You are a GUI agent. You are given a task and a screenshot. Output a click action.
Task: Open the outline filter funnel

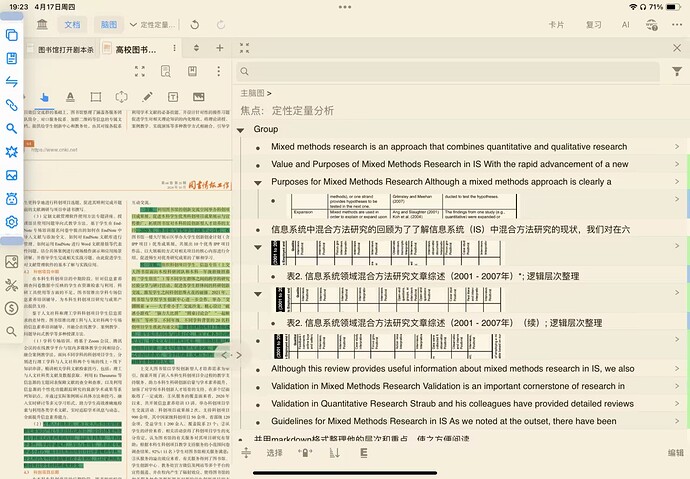(x=677, y=71)
